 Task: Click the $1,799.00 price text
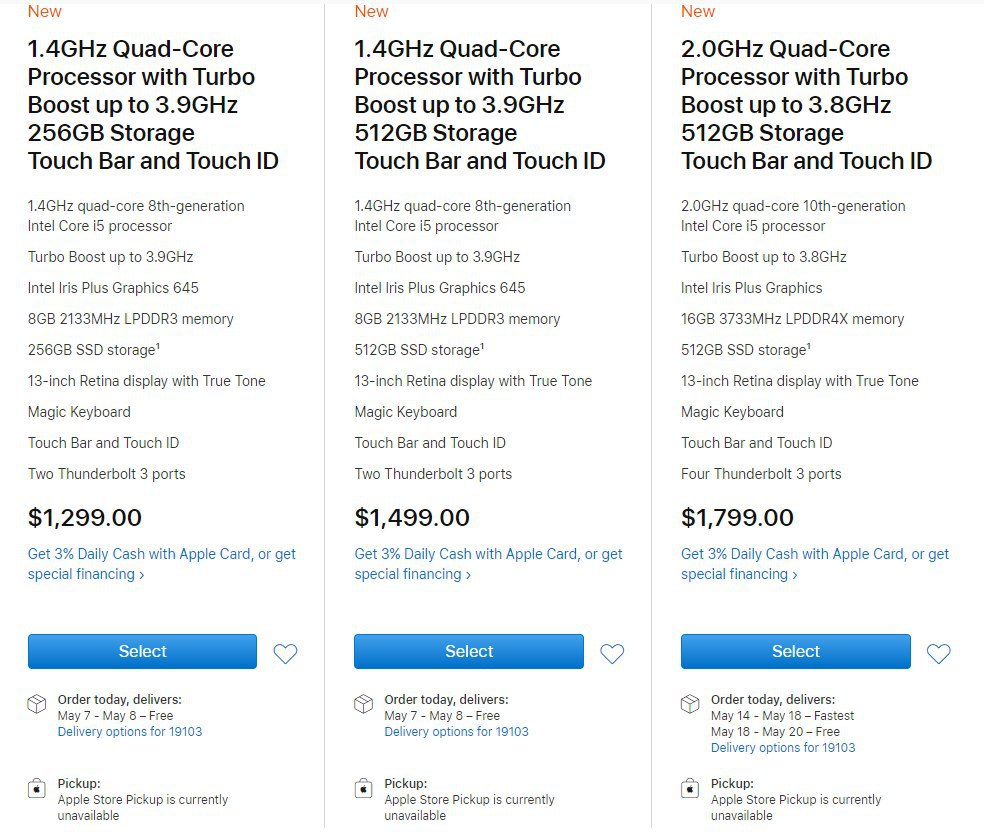(737, 518)
